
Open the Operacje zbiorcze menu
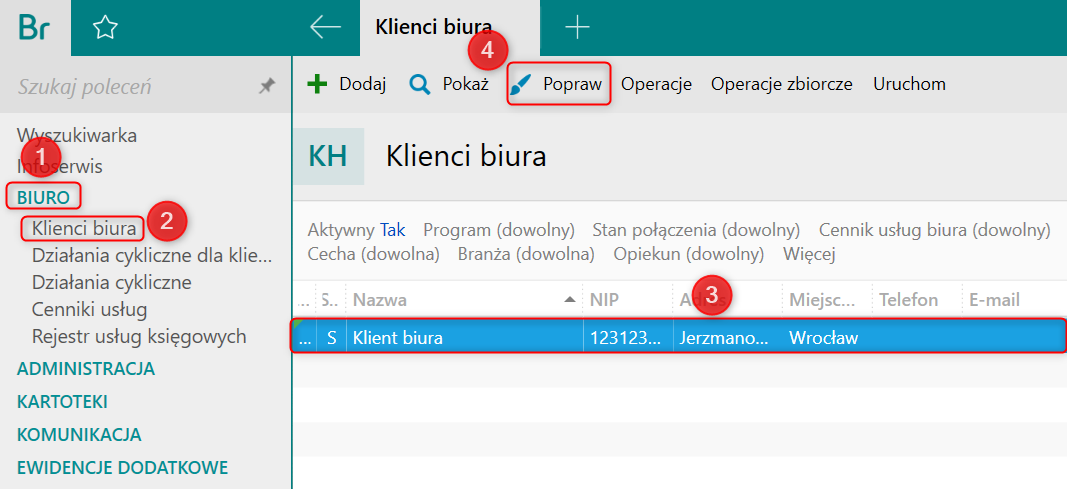point(782,84)
